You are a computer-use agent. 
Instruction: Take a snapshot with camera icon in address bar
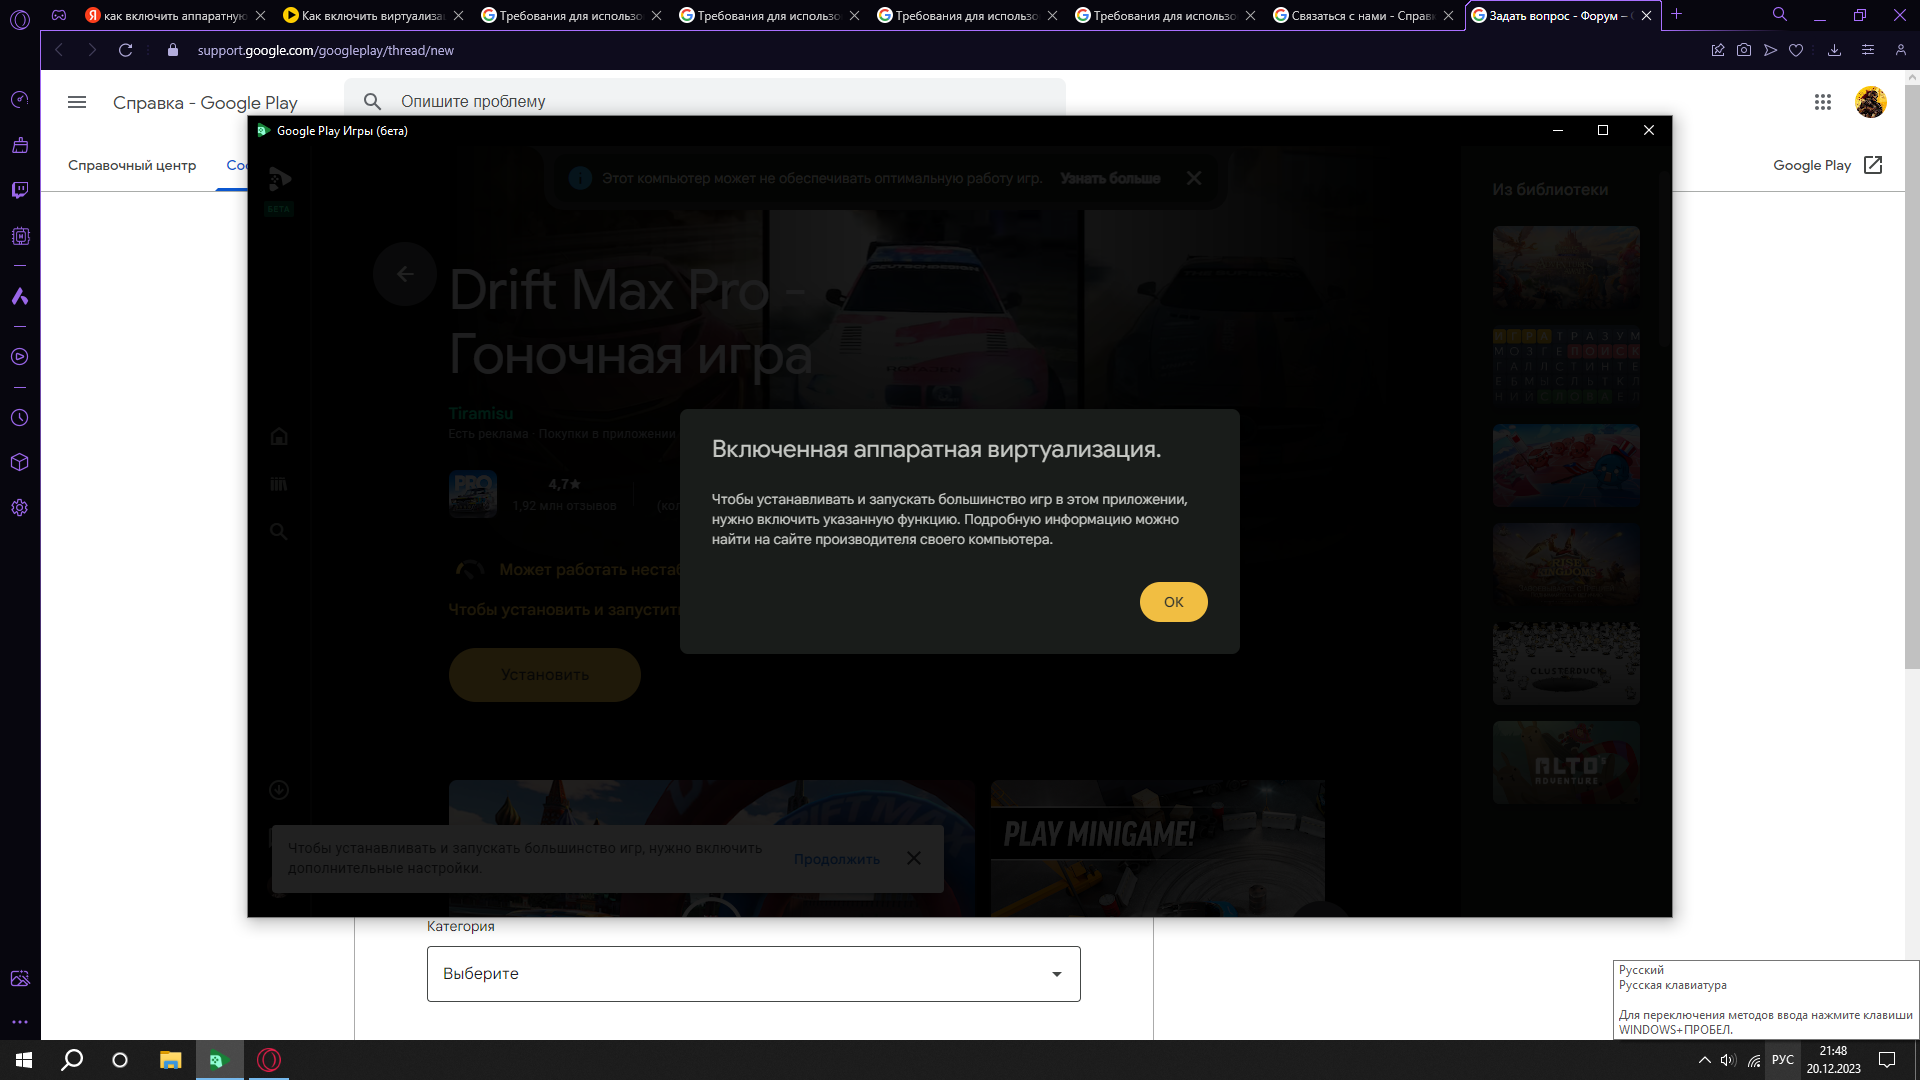pyautogui.click(x=1744, y=50)
